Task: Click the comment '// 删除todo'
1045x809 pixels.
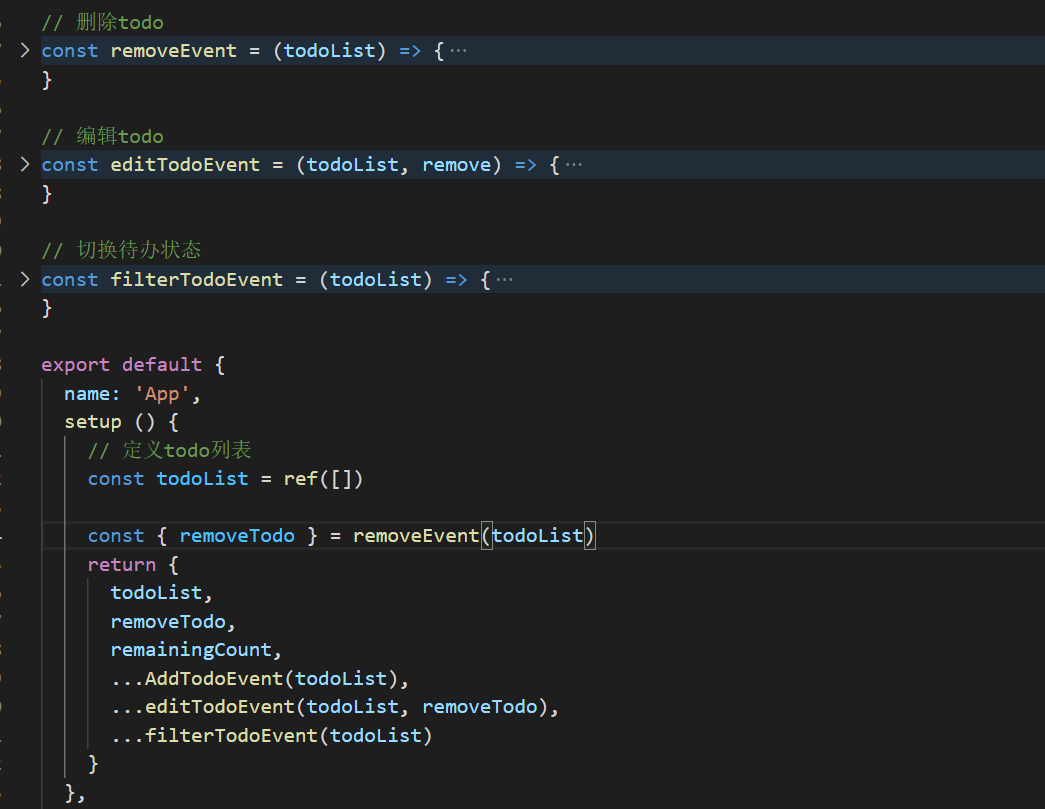Action: tap(103, 23)
